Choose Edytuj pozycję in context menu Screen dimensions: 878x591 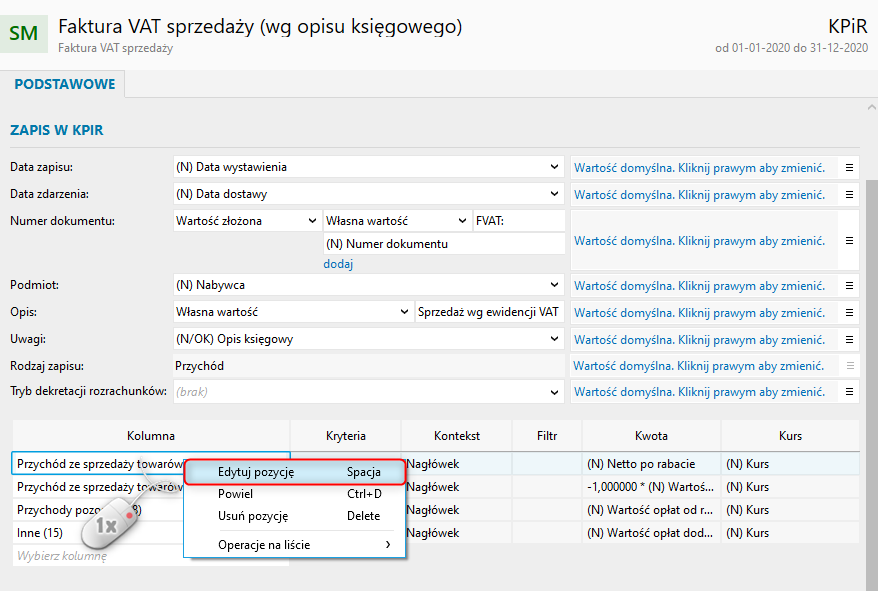[x=295, y=472]
